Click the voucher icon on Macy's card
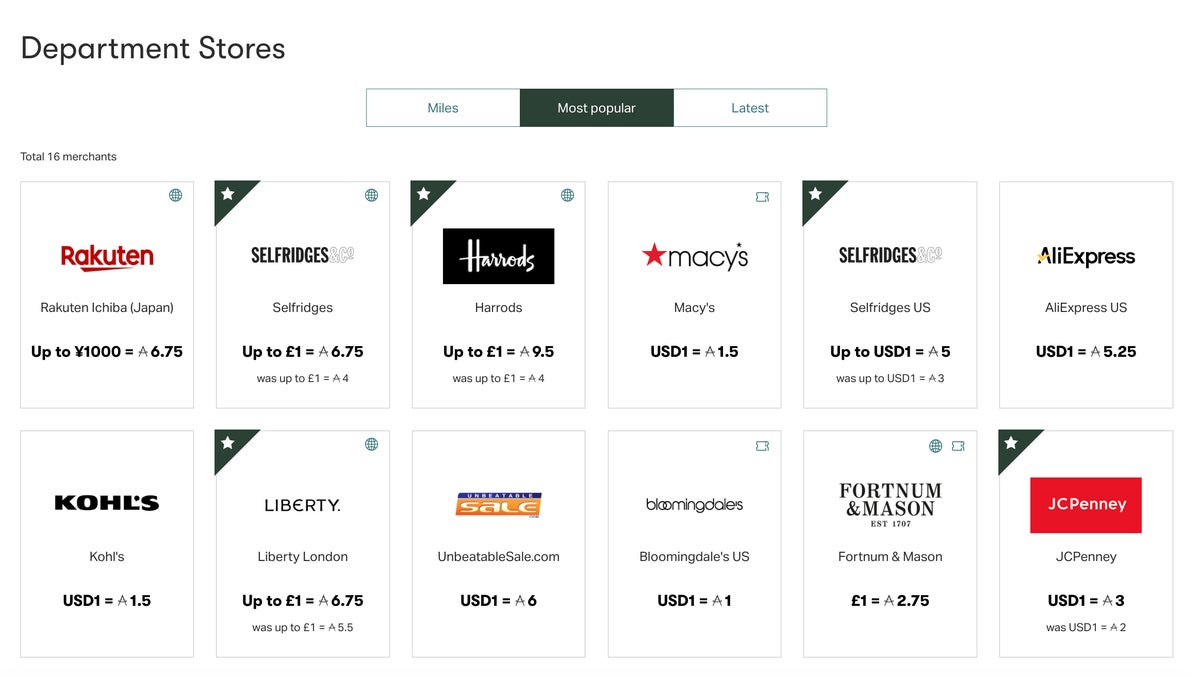The image size is (1200, 676). [762, 197]
